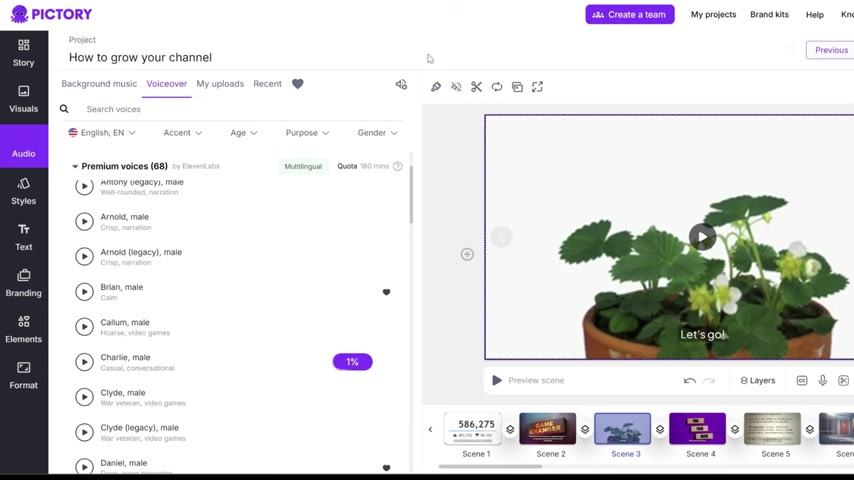The width and height of the screenshot is (854, 480).
Task: Play Arnold (legacy) voice sample
Action: (x=84, y=257)
